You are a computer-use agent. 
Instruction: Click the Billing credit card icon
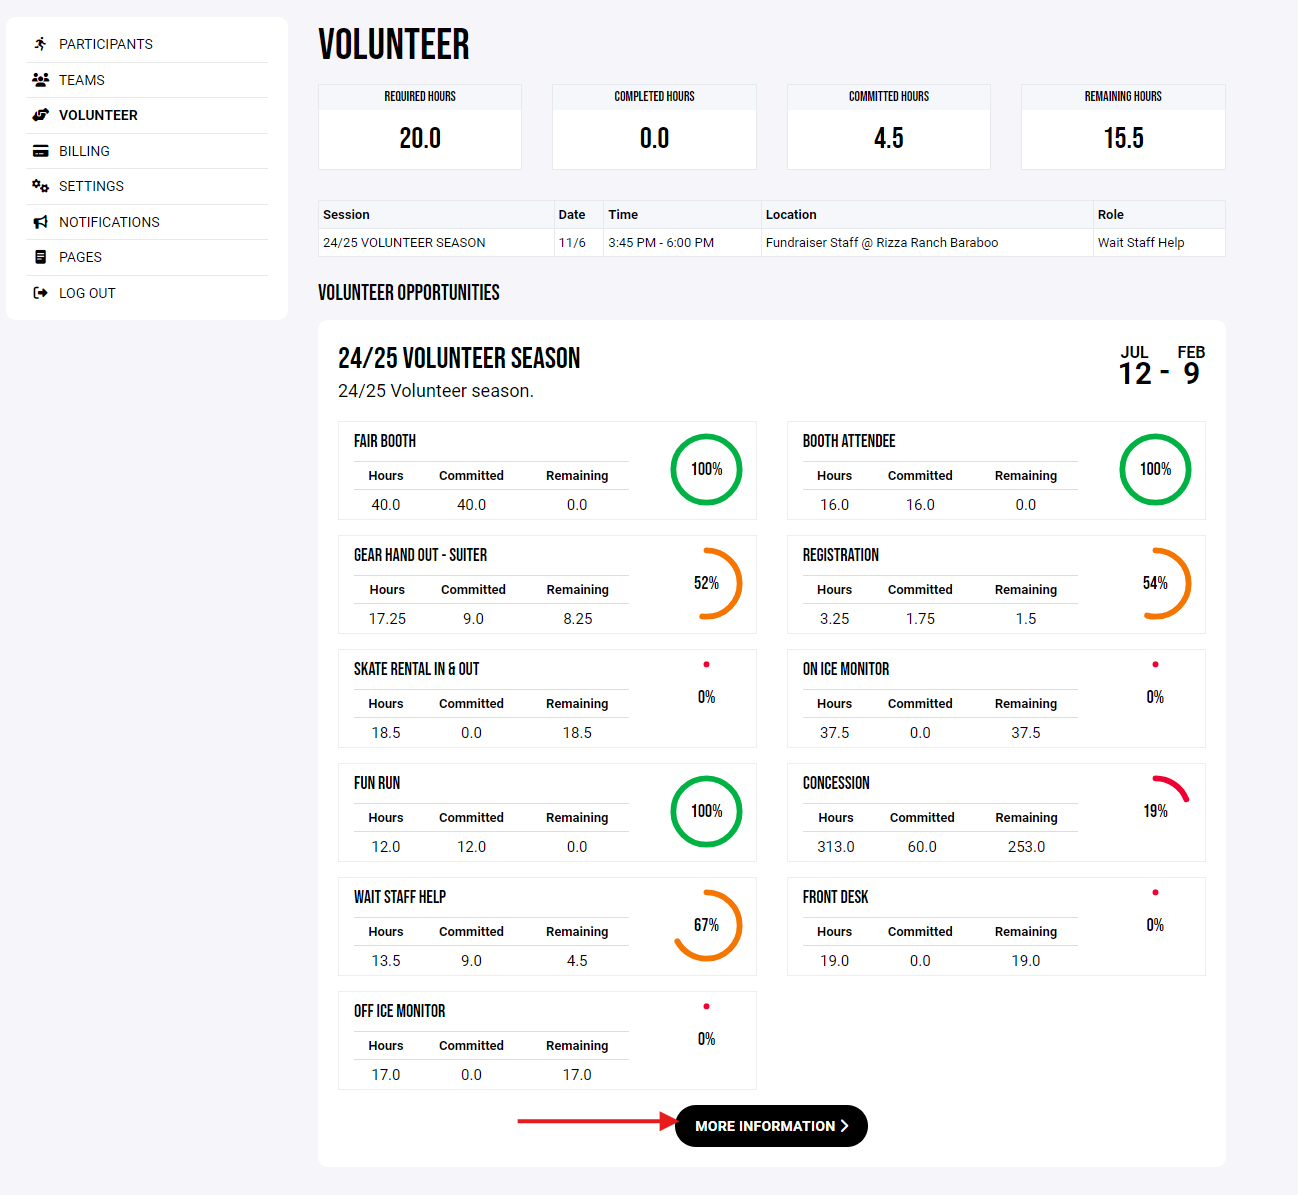[x=40, y=151]
